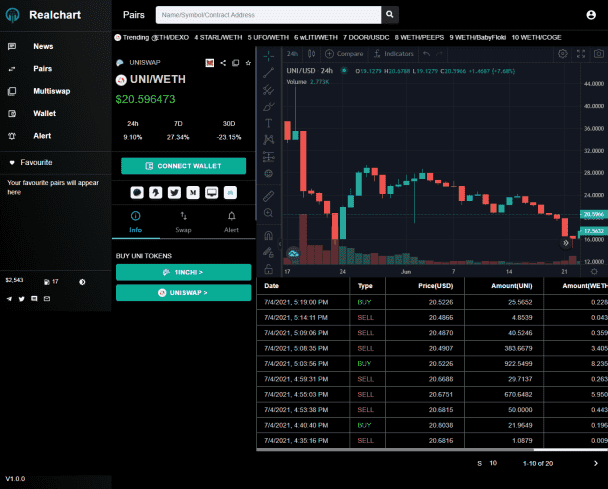Open the rows-per-page dropdown showing 10
608x489 pixels.
pyautogui.click(x=493, y=463)
